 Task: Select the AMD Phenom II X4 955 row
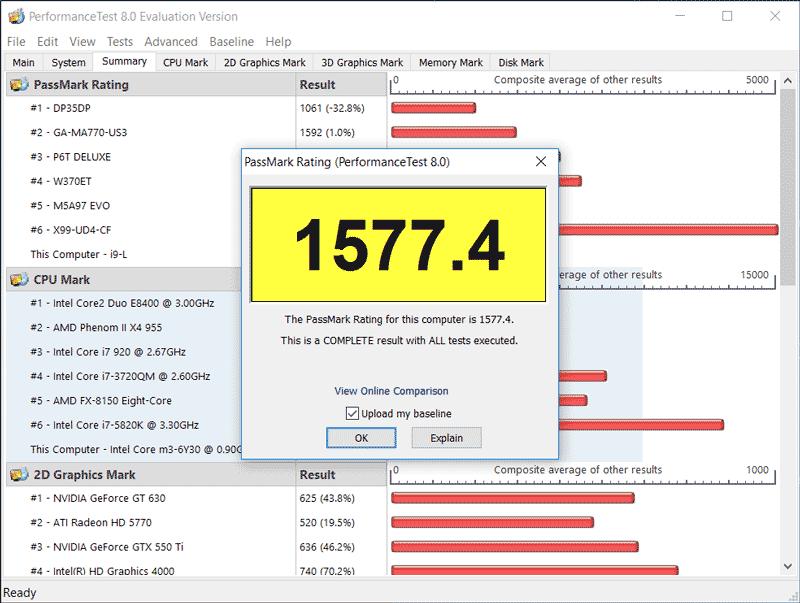[x=123, y=328]
